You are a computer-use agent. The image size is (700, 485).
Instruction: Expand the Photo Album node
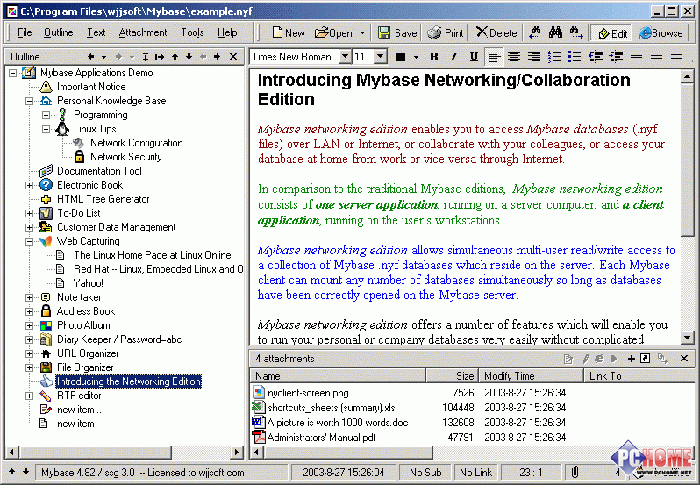point(29,326)
